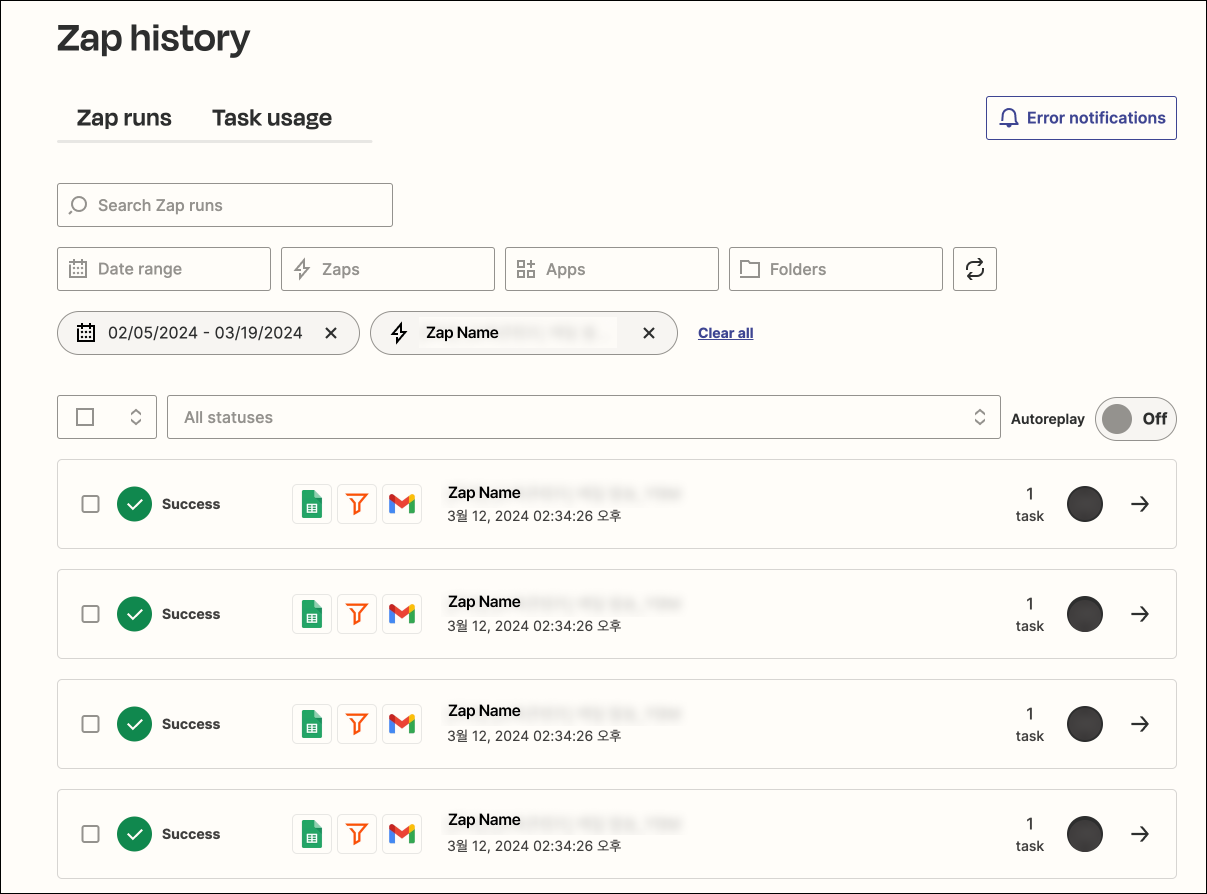This screenshot has width=1207, height=894.
Task: Click the Filter step icon in first run
Action: 357,504
